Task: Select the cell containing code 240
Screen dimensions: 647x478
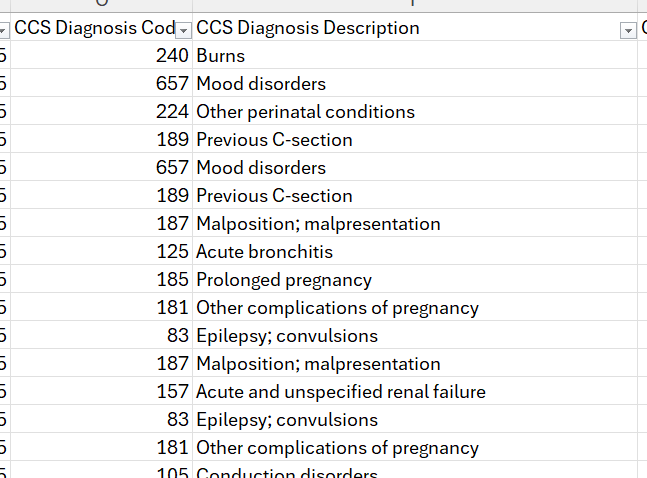Action: coord(100,56)
